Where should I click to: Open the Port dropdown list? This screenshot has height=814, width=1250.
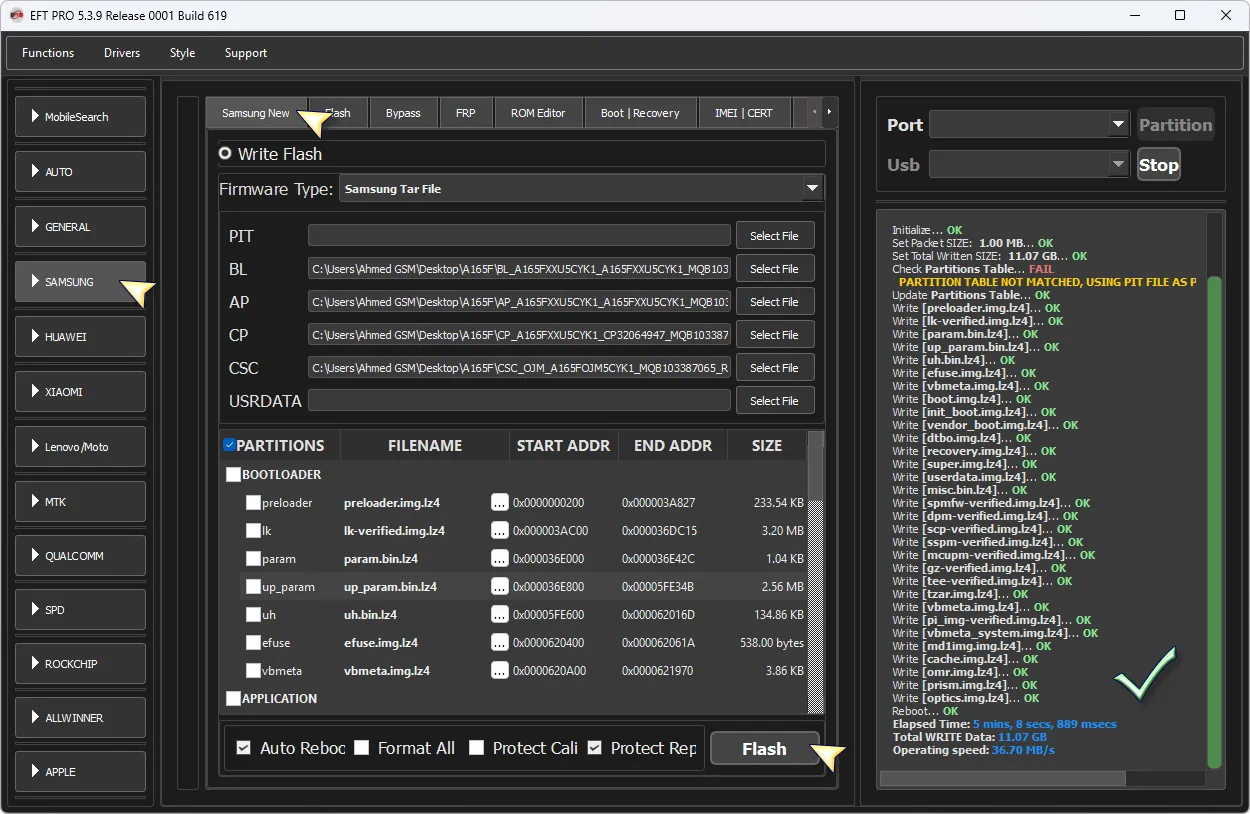pos(1118,125)
